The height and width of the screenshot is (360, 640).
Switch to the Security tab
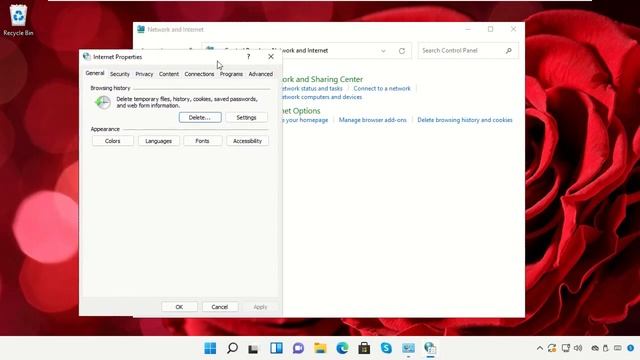point(120,74)
